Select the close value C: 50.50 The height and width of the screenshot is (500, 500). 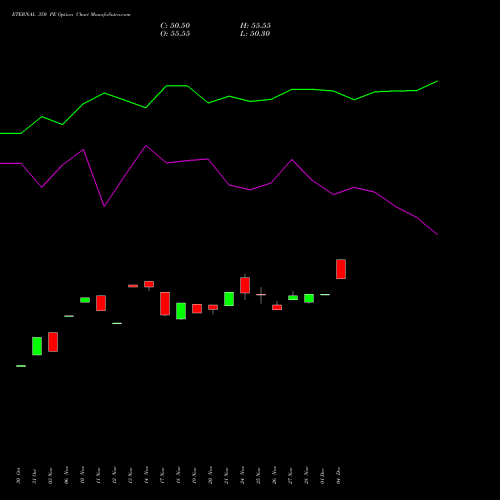[x=175, y=26]
